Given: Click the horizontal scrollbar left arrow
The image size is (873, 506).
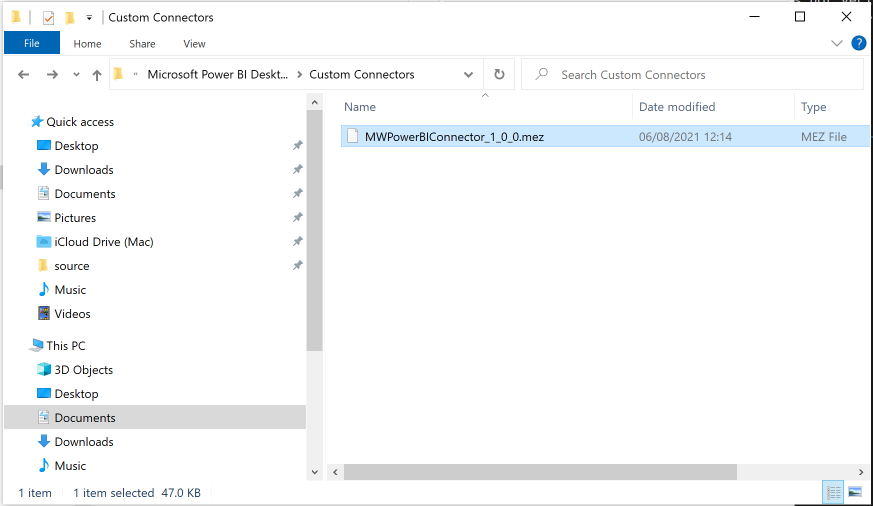Looking at the screenshot, I should point(335,472).
